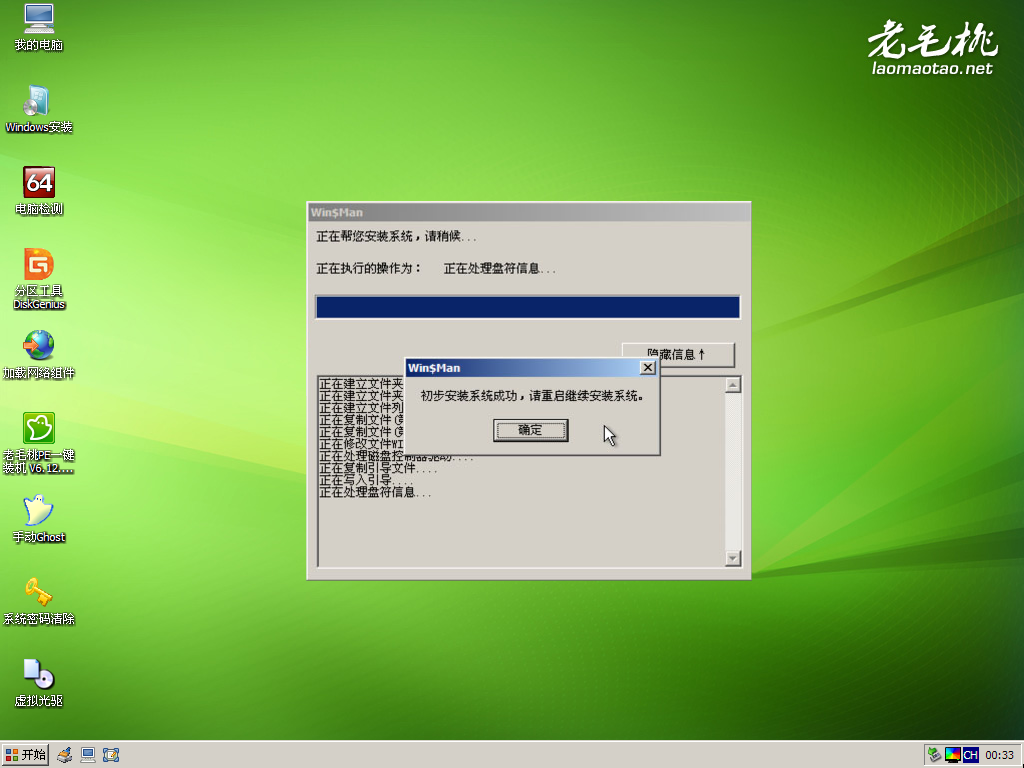Select the log line starting 正在修改文件WI

(362, 444)
